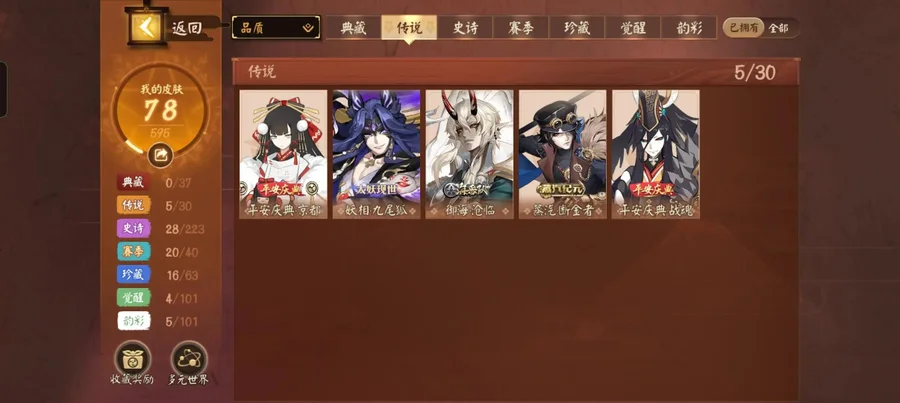Click the circular 我的皮肤 progress ring
The image size is (900, 403).
(160, 109)
